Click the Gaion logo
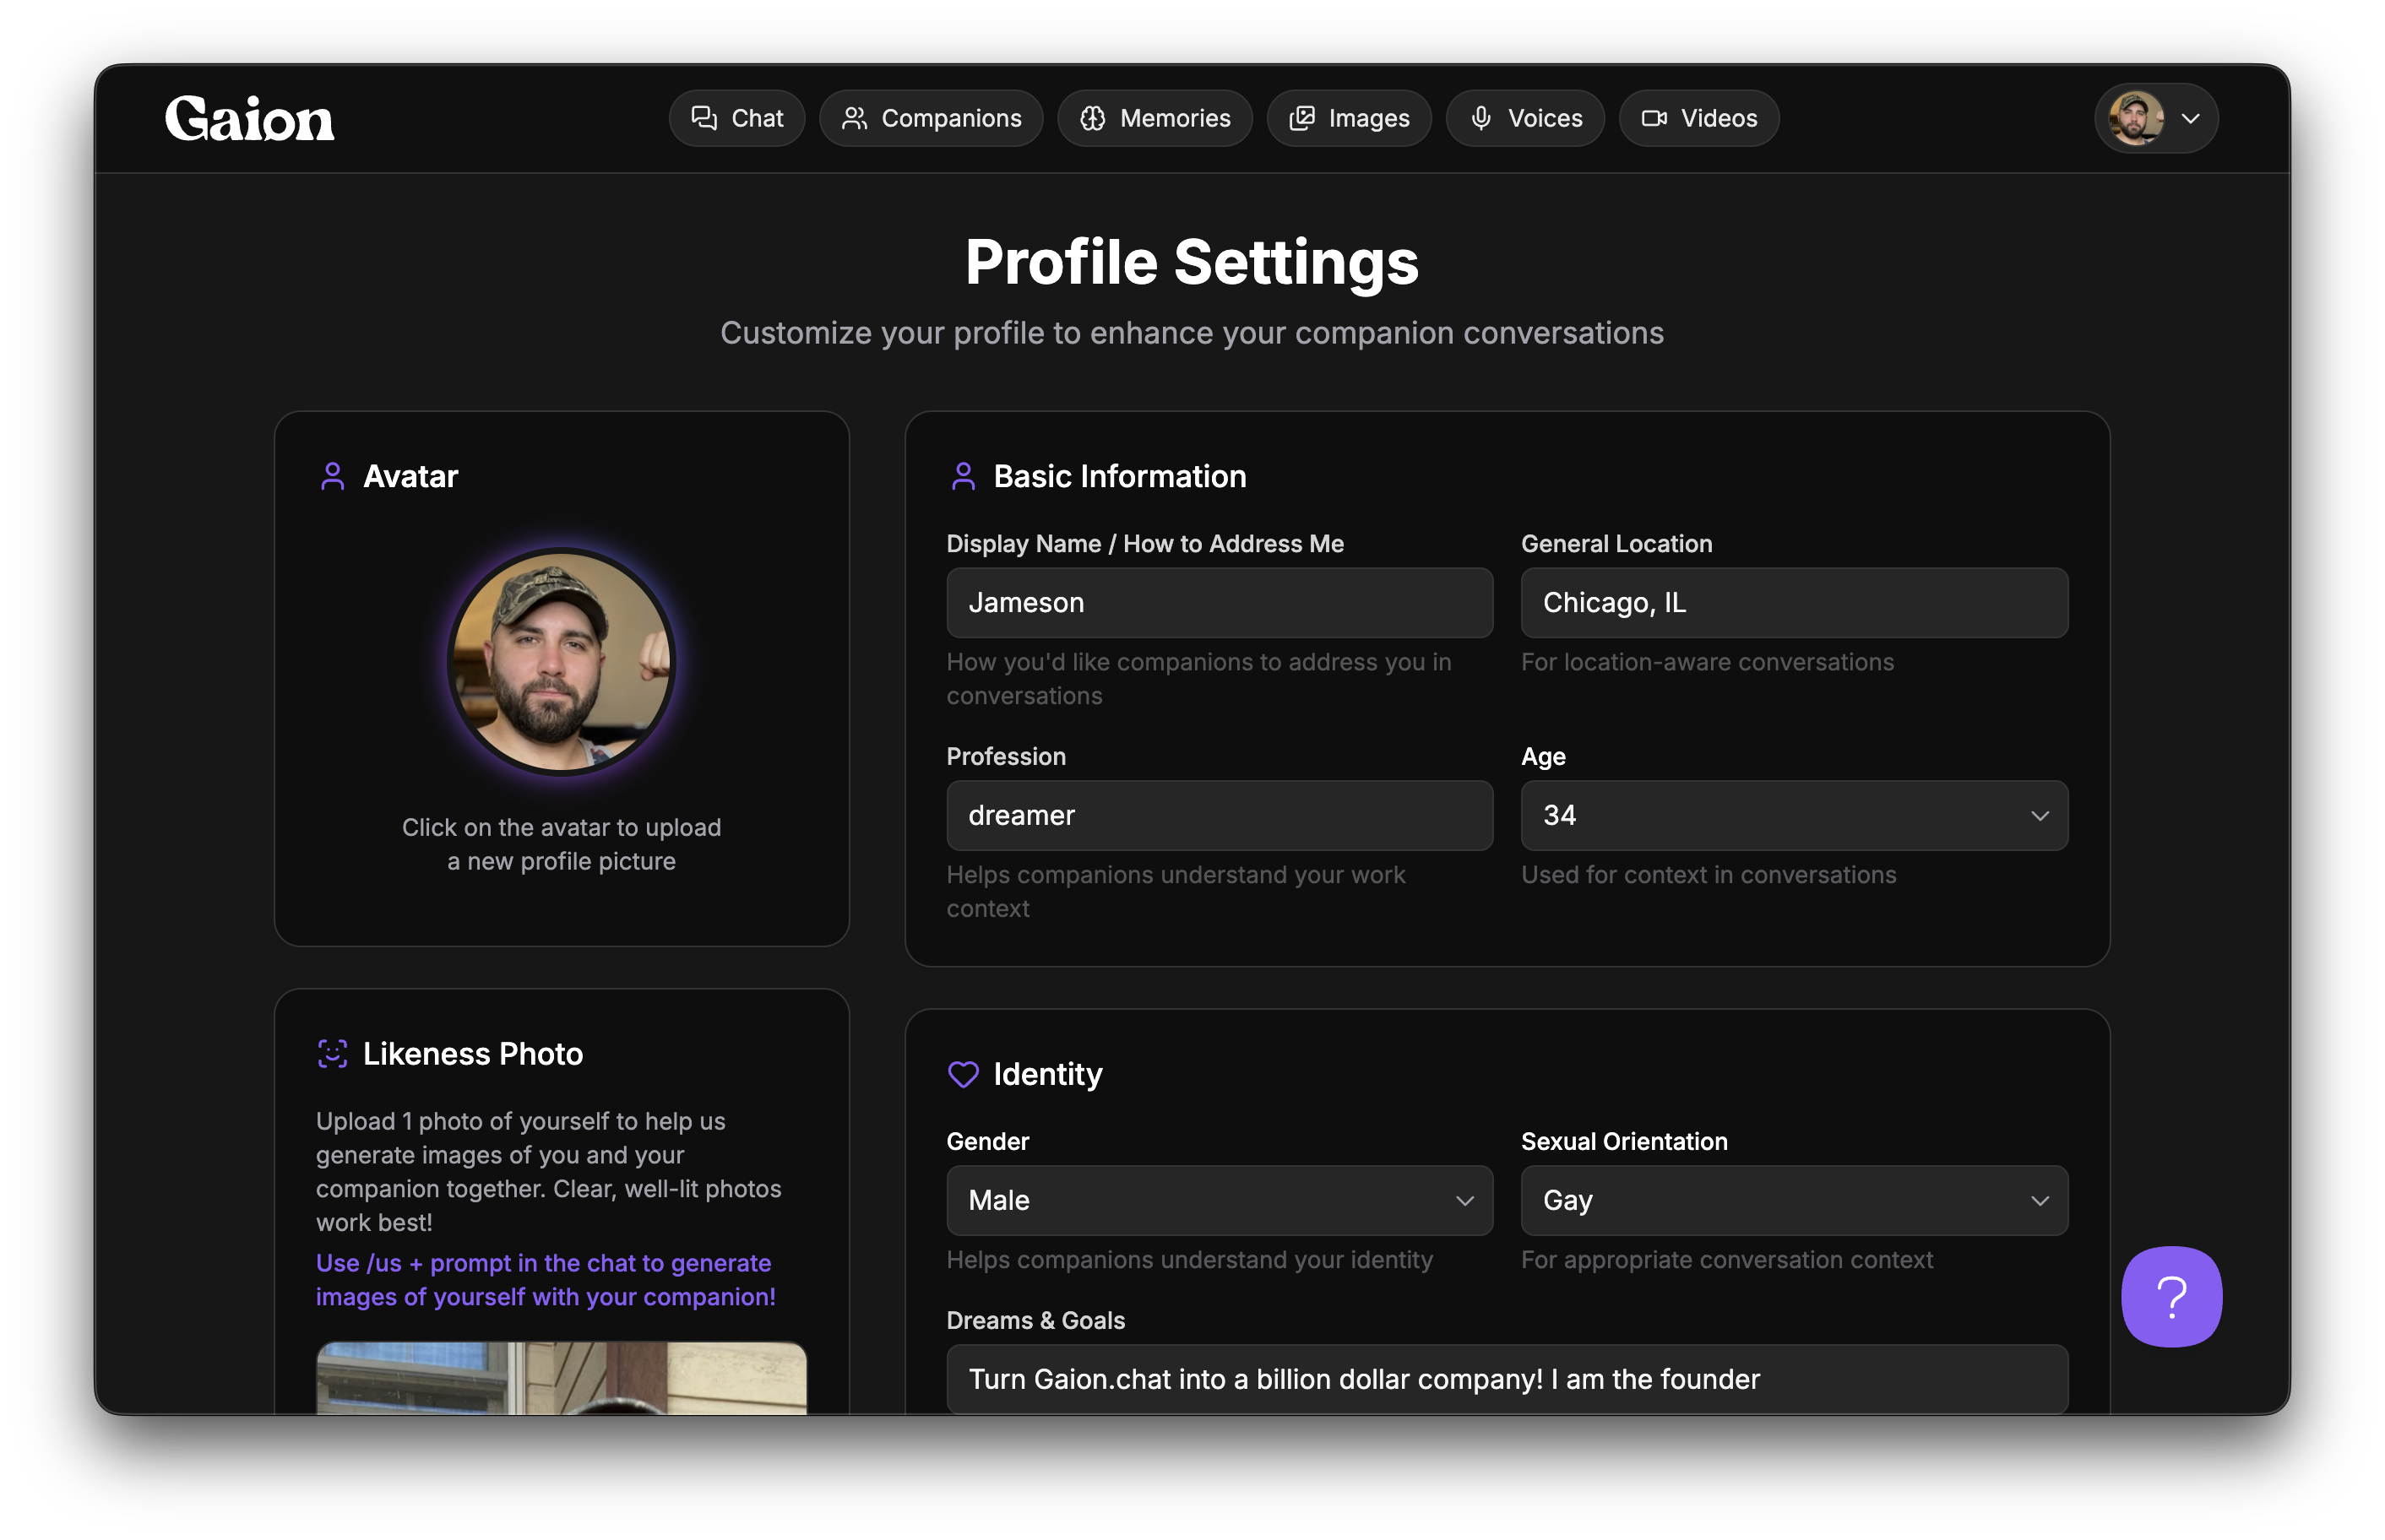Viewport: 2385px width, 1540px height. click(x=250, y=118)
